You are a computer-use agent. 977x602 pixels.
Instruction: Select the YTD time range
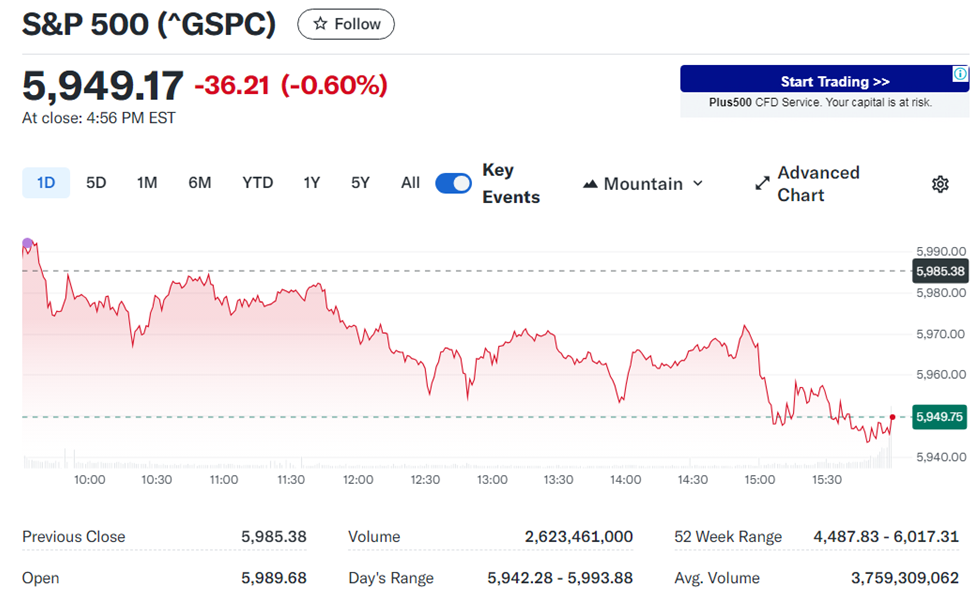(257, 183)
